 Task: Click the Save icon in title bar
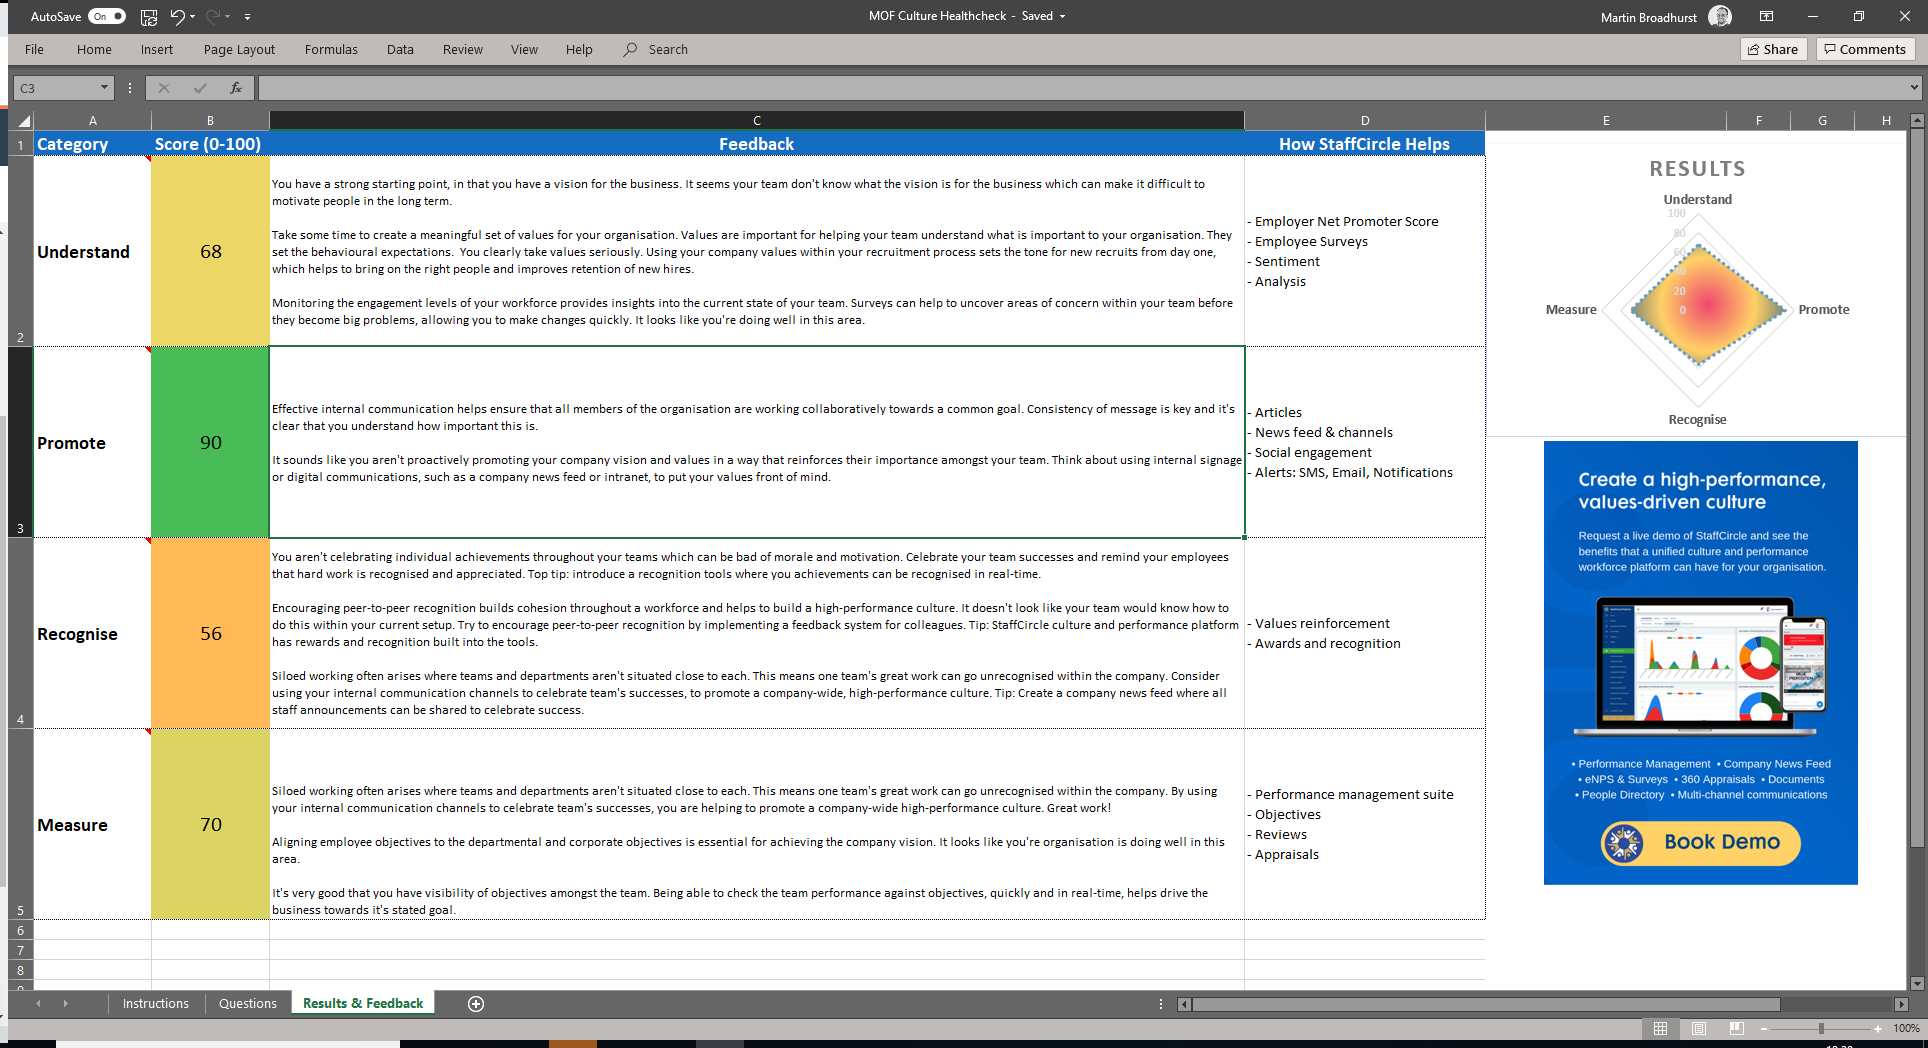[x=149, y=17]
